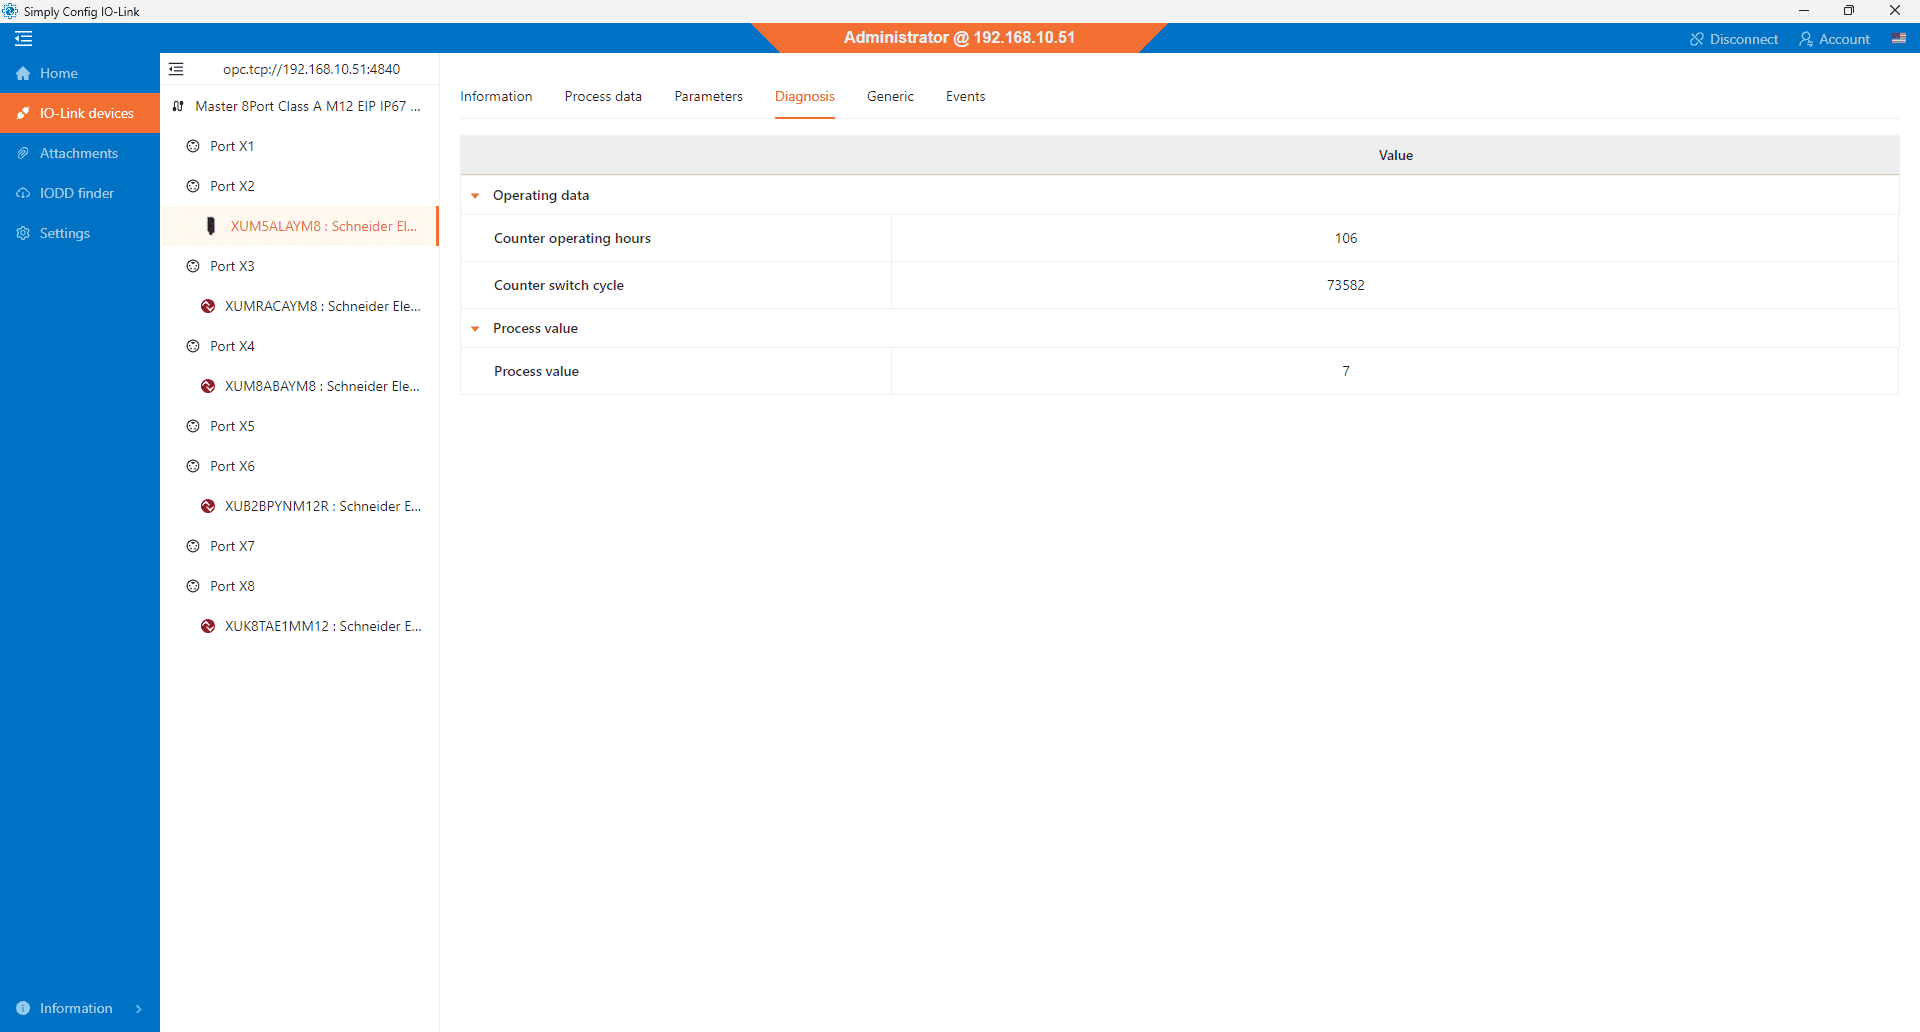Image resolution: width=1920 pixels, height=1032 pixels.
Task: Click the Home icon in sidebar
Action: point(23,73)
